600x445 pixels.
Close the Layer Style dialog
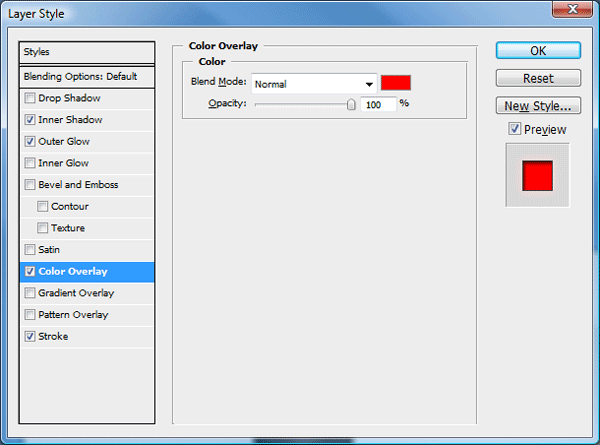click(x=572, y=9)
